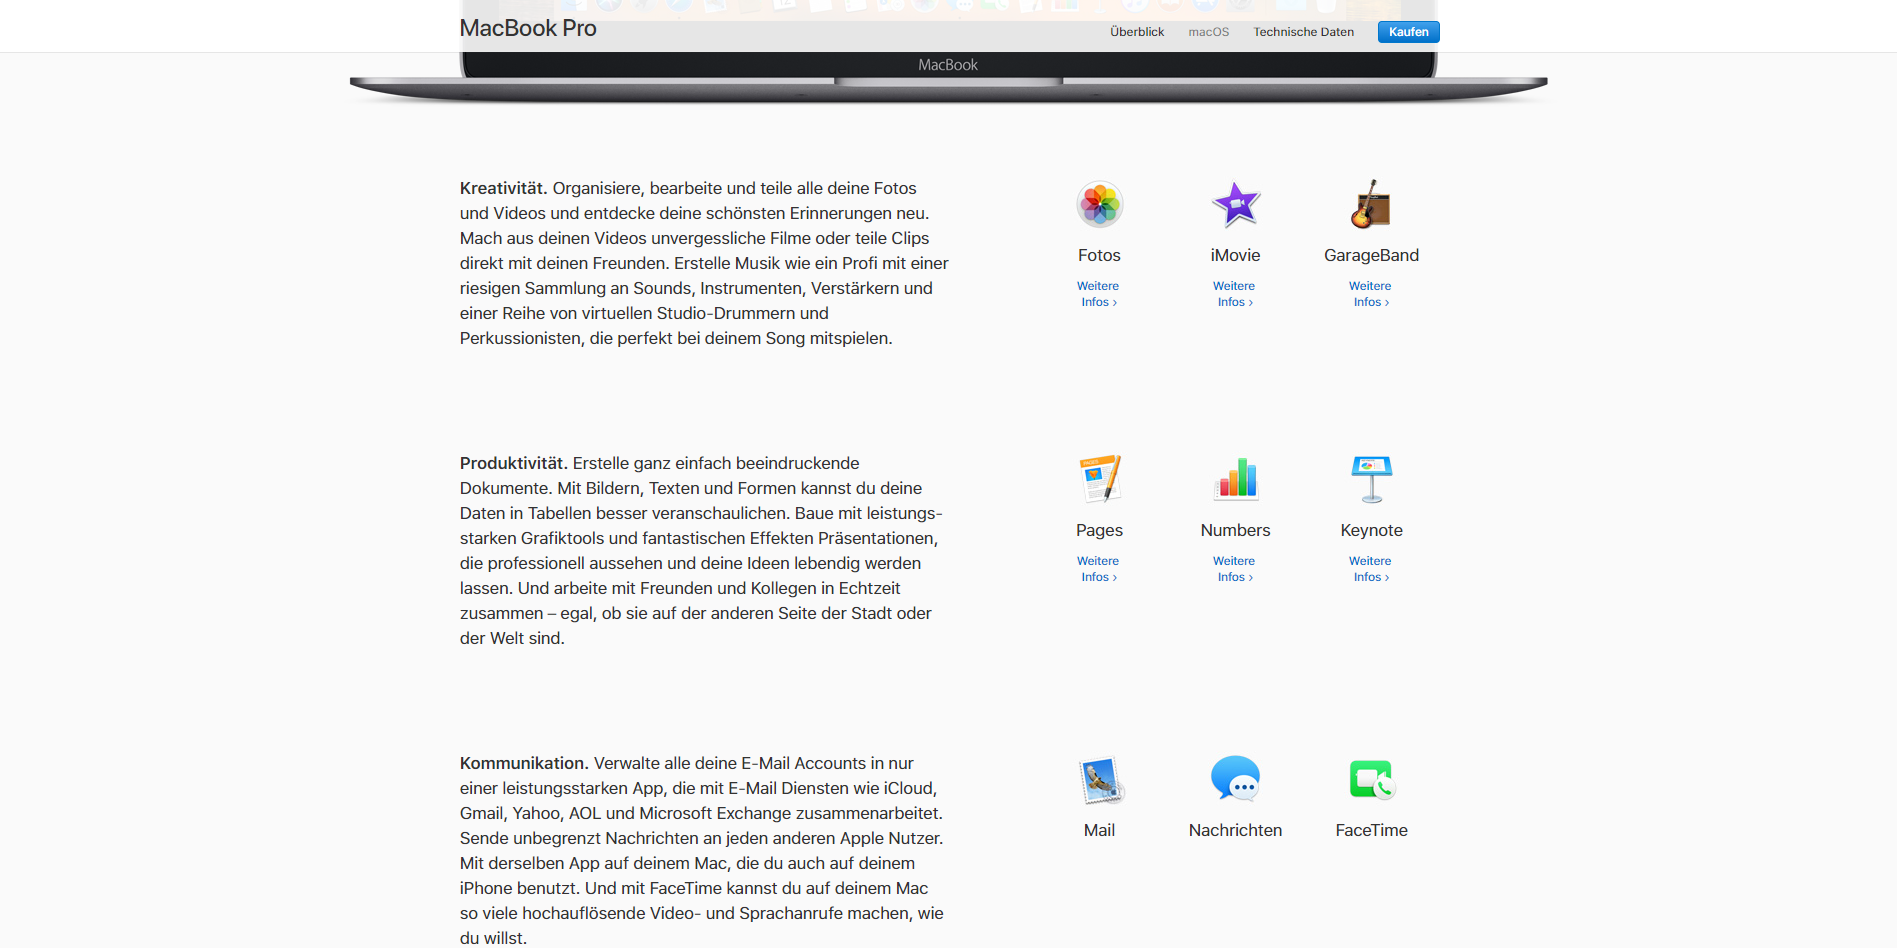Open 'Weitere Infos' link under Fotos
Image resolution: width=1897 pixels, height=948 pixels.
[1098, 294]
